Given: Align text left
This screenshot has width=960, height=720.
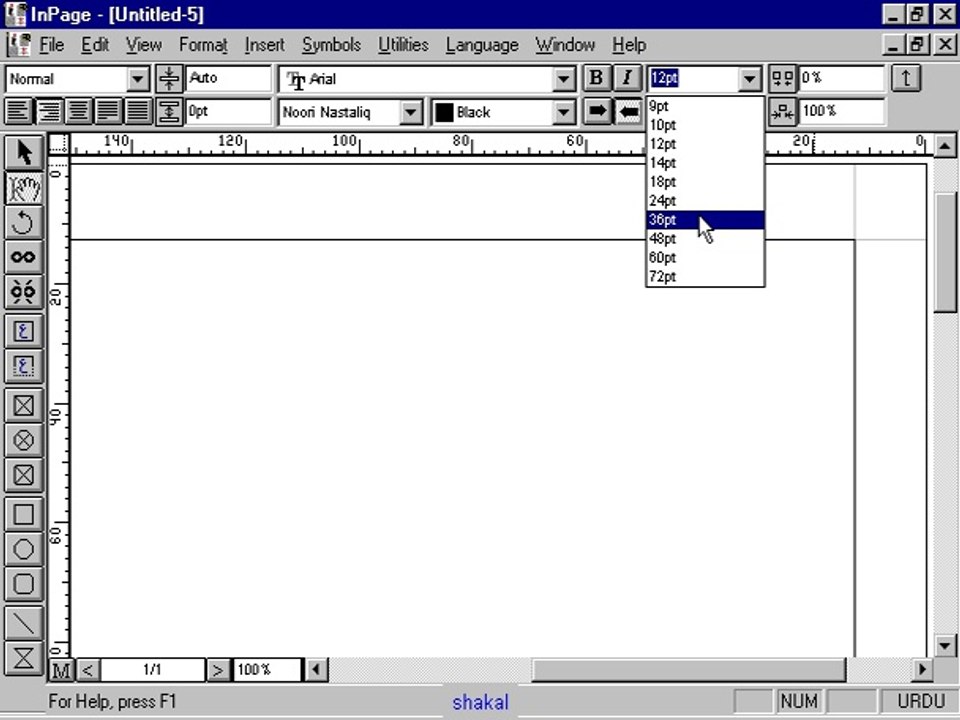Looking at the screenshot, I should 19,111.
